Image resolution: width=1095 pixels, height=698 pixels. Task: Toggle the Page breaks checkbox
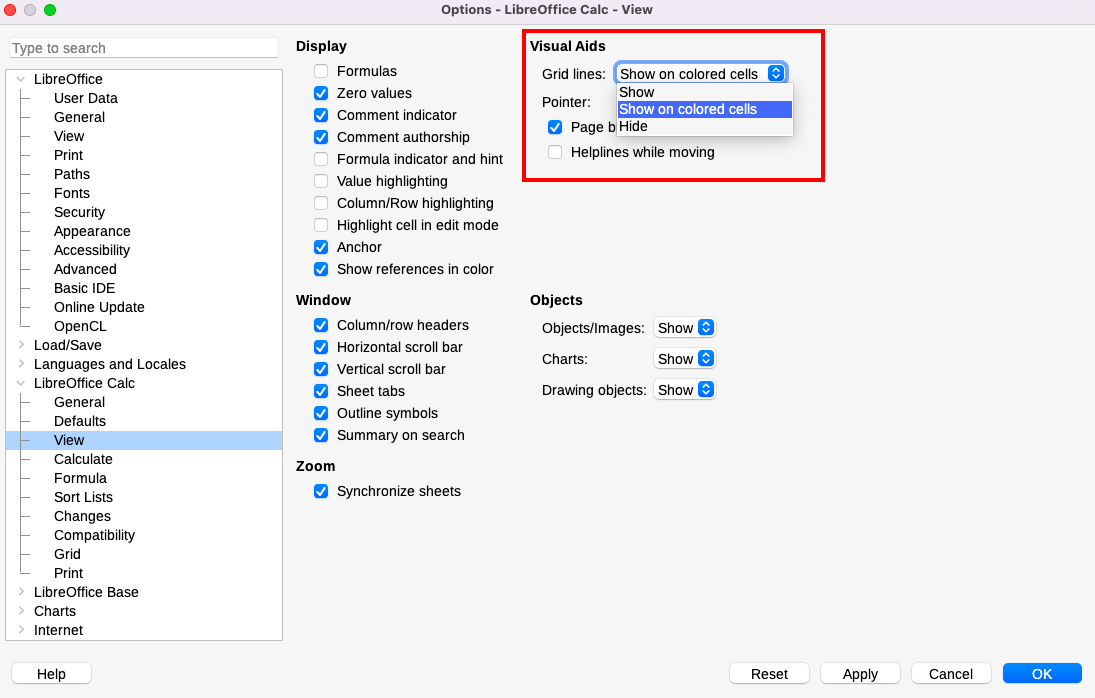555,127
